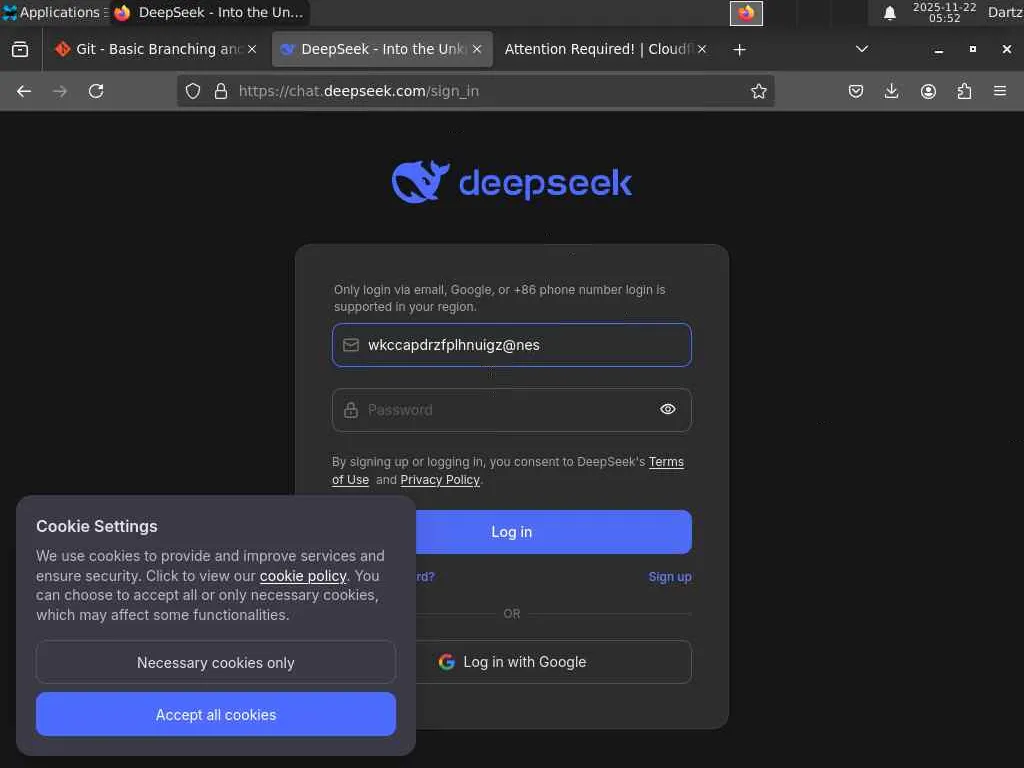Accept all cookies
1024x768 pixels.
(216, 714)
